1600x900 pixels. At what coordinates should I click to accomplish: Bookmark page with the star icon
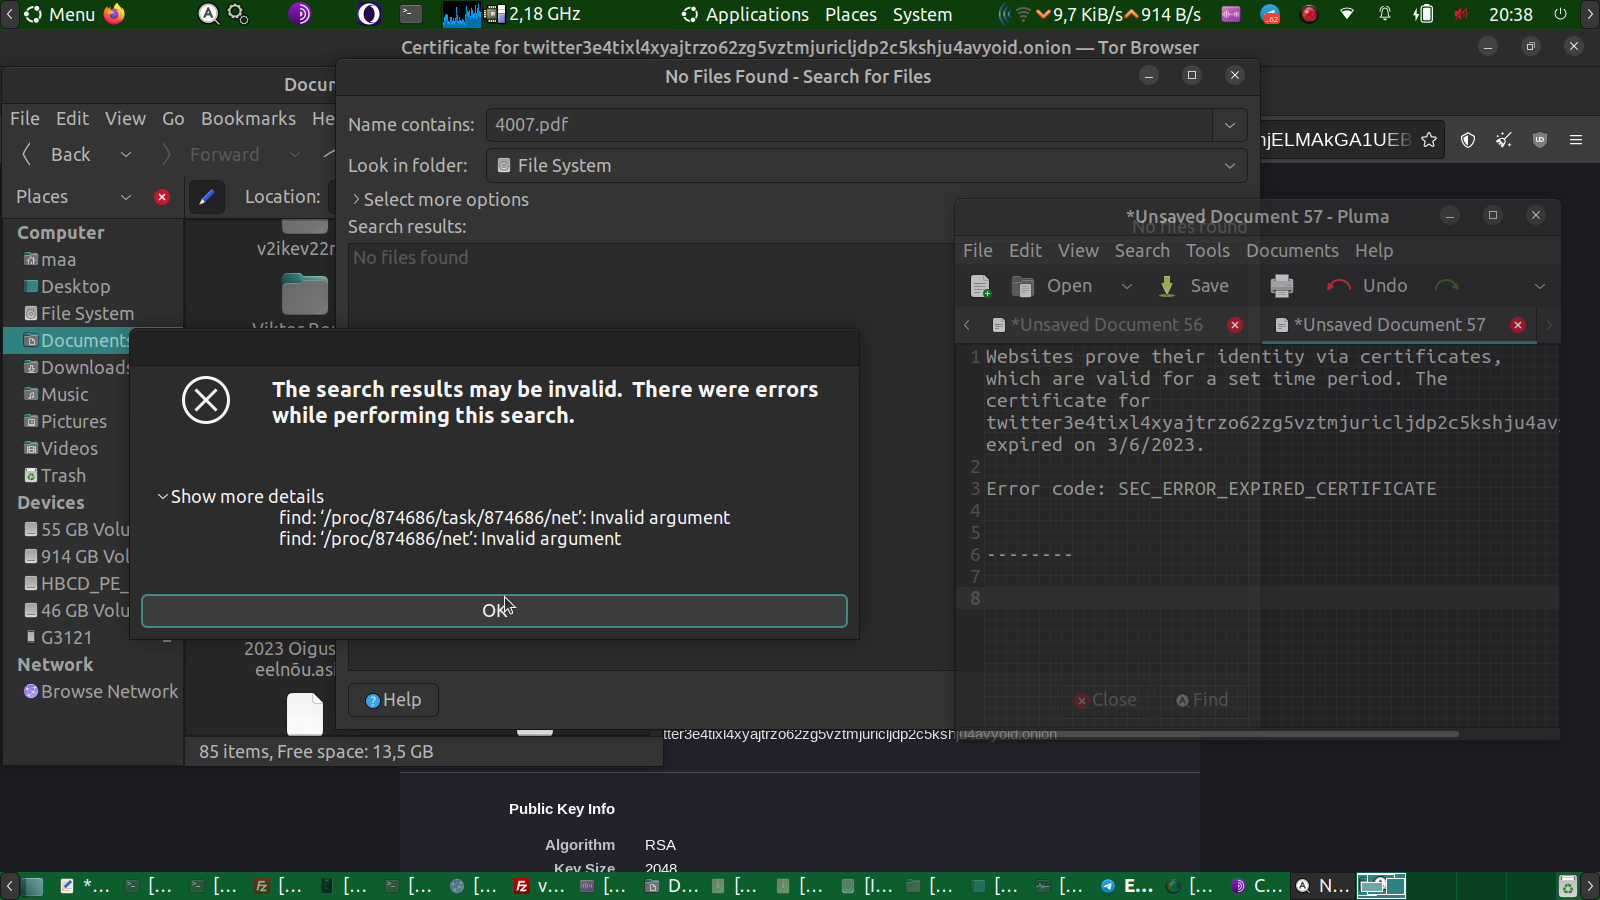click(x=1429, y=140)
